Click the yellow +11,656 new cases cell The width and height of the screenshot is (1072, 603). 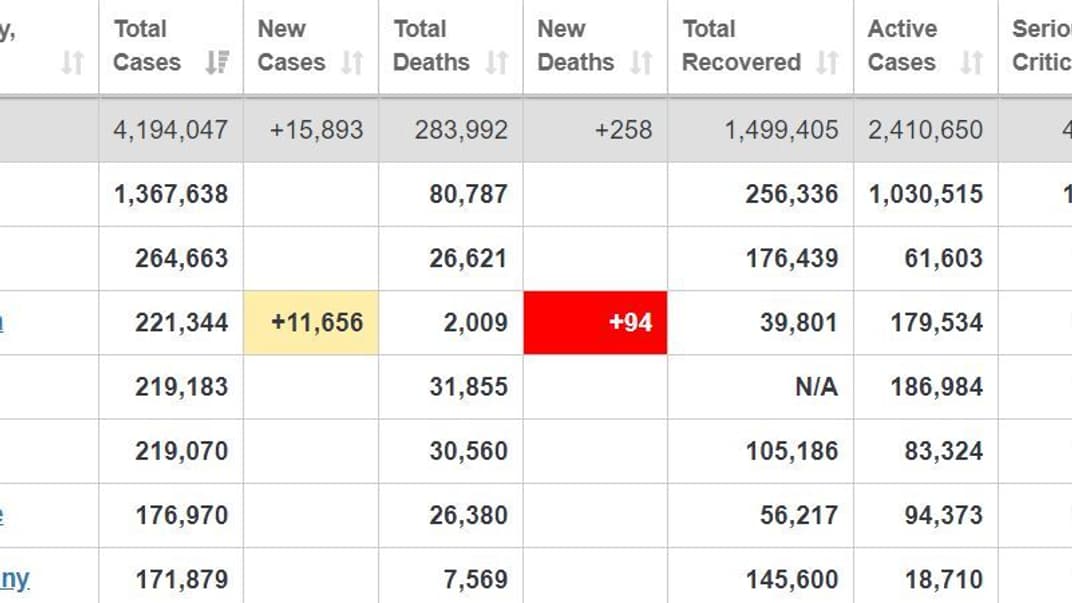(311, 323)
